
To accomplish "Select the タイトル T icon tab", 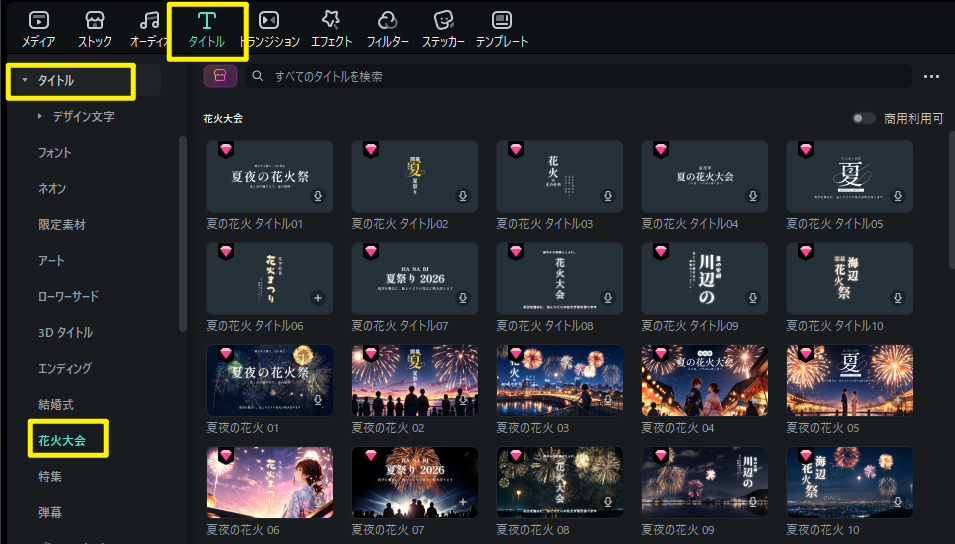I will (x=207, y=21).
